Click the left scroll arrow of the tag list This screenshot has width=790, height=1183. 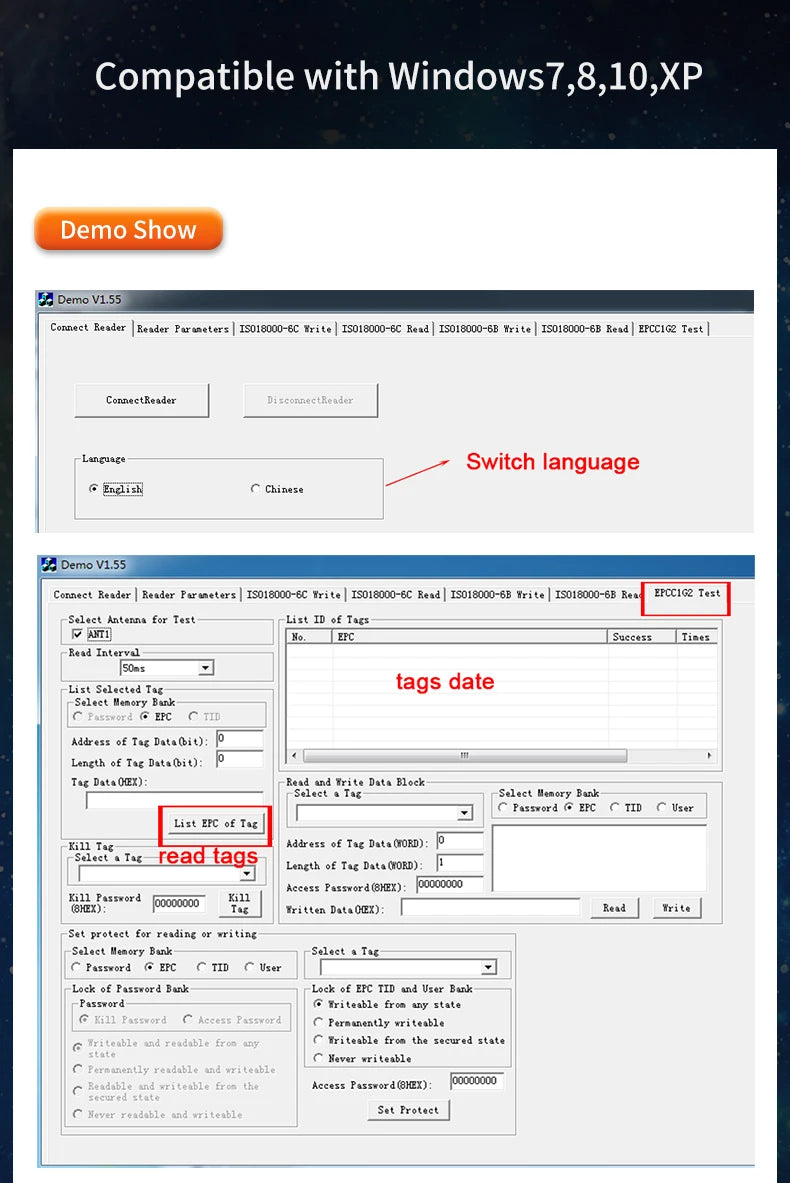pyautogui.click(x=294, y=756)
